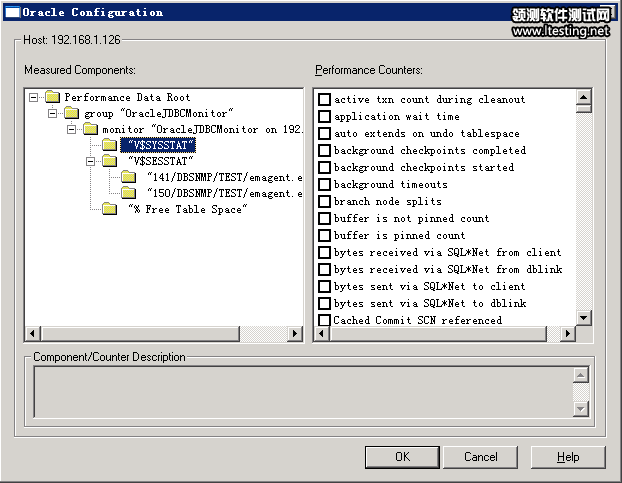
Task: Check active txn count during cleanout
Action: (x=324, y=99)
